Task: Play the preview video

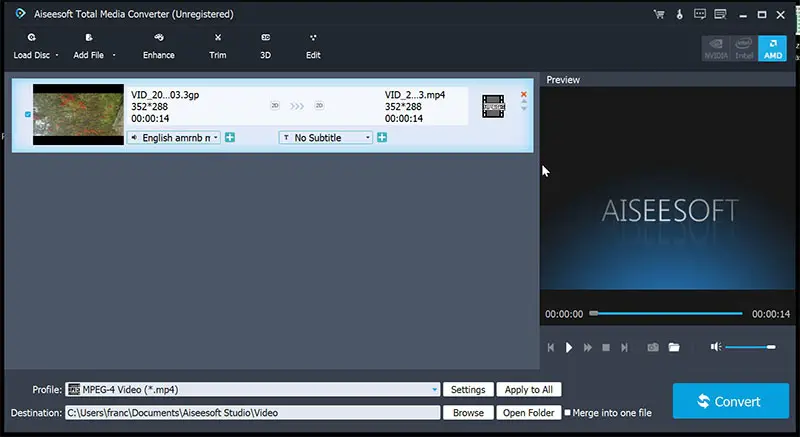Action: click(569, 347)
